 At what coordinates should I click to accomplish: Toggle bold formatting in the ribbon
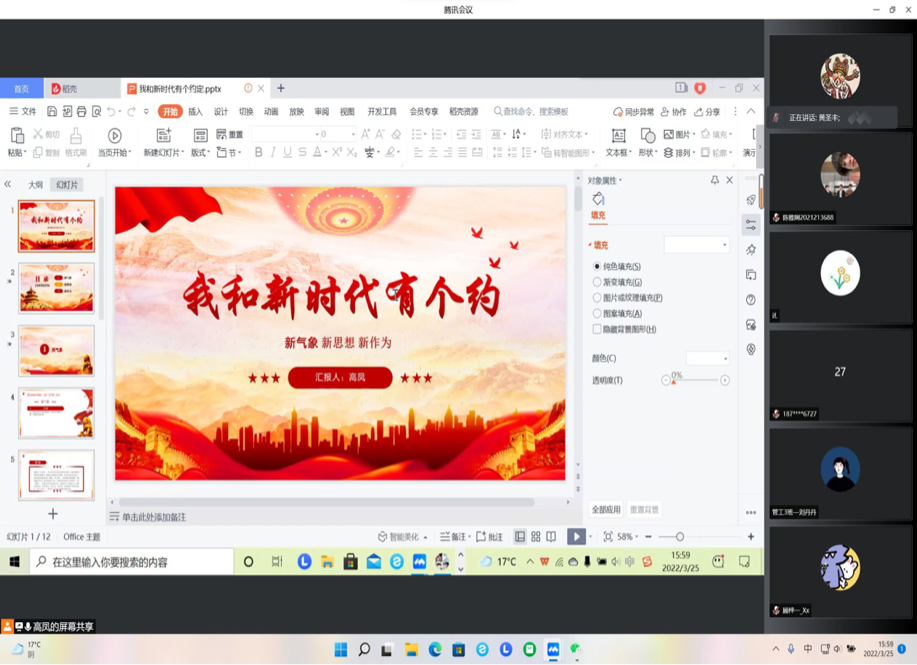pos(258,153)
